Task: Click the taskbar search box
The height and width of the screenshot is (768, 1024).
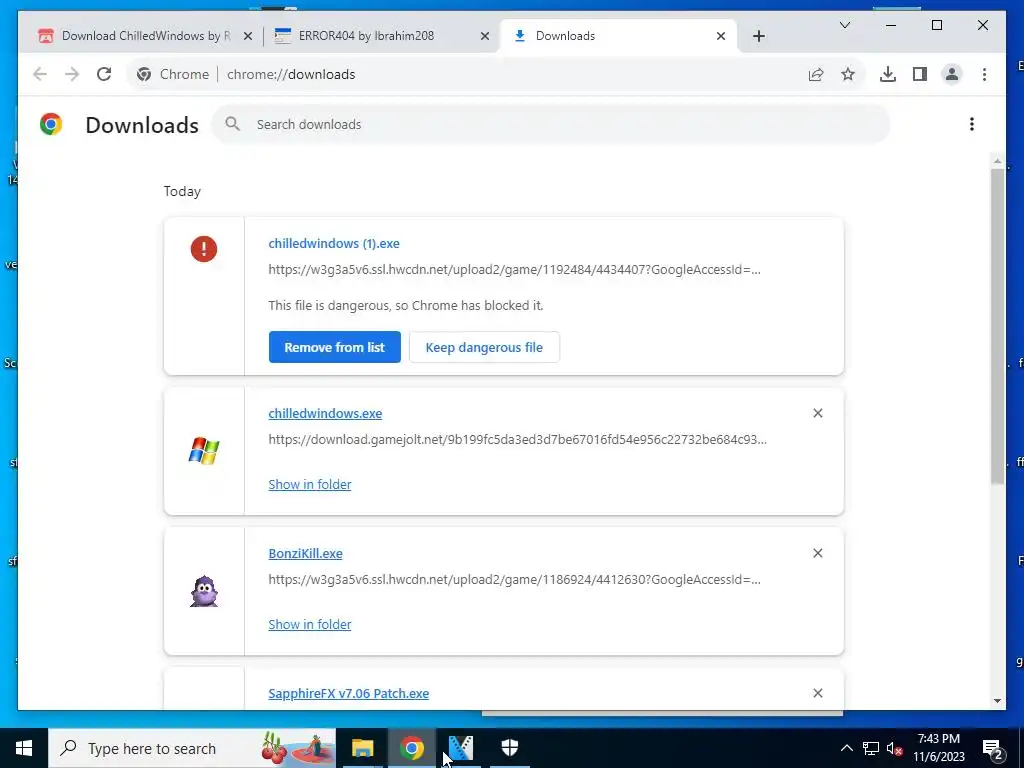Action: (192, 748)
